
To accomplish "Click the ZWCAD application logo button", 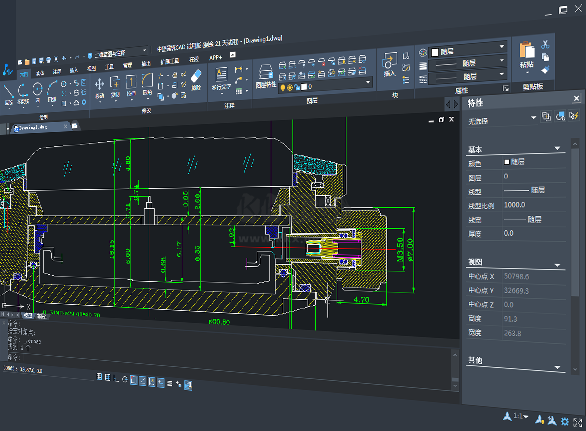I will point(7,70).
